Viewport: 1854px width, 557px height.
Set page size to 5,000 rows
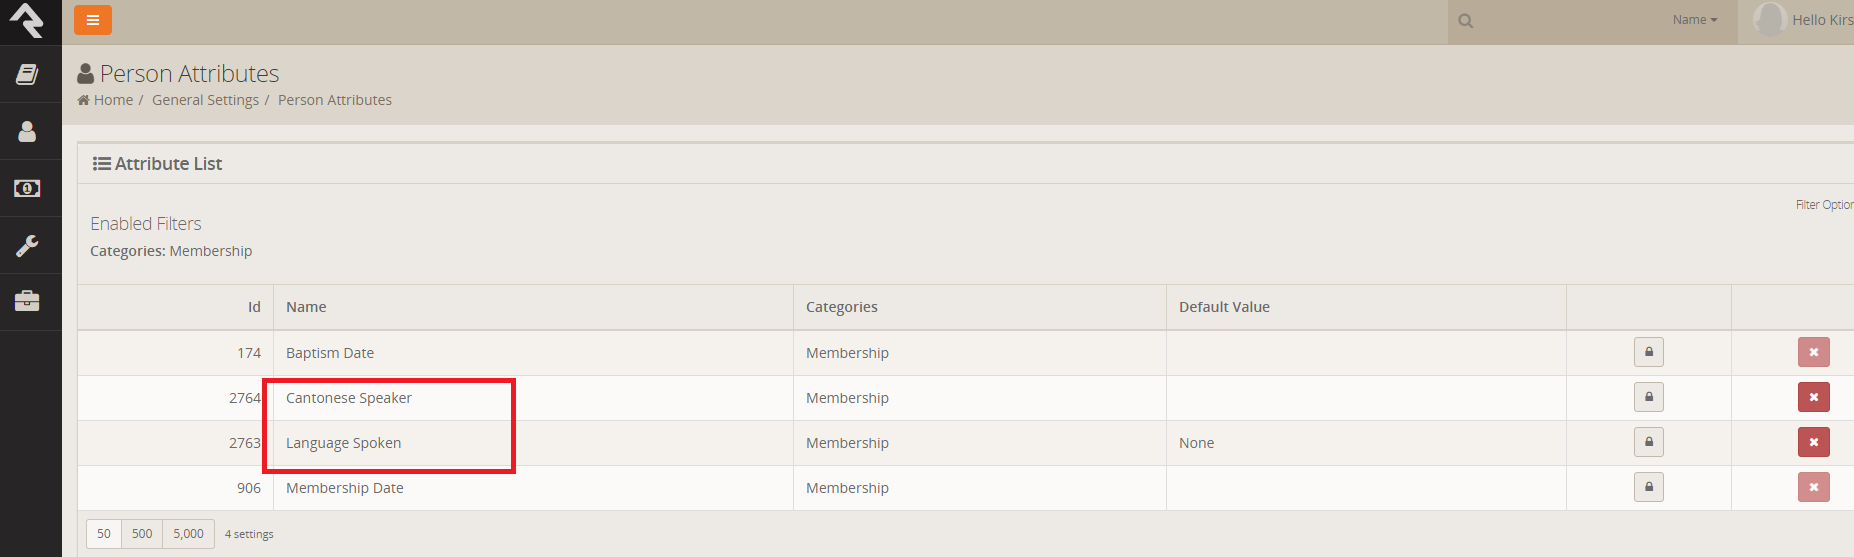tap(188, 534)
